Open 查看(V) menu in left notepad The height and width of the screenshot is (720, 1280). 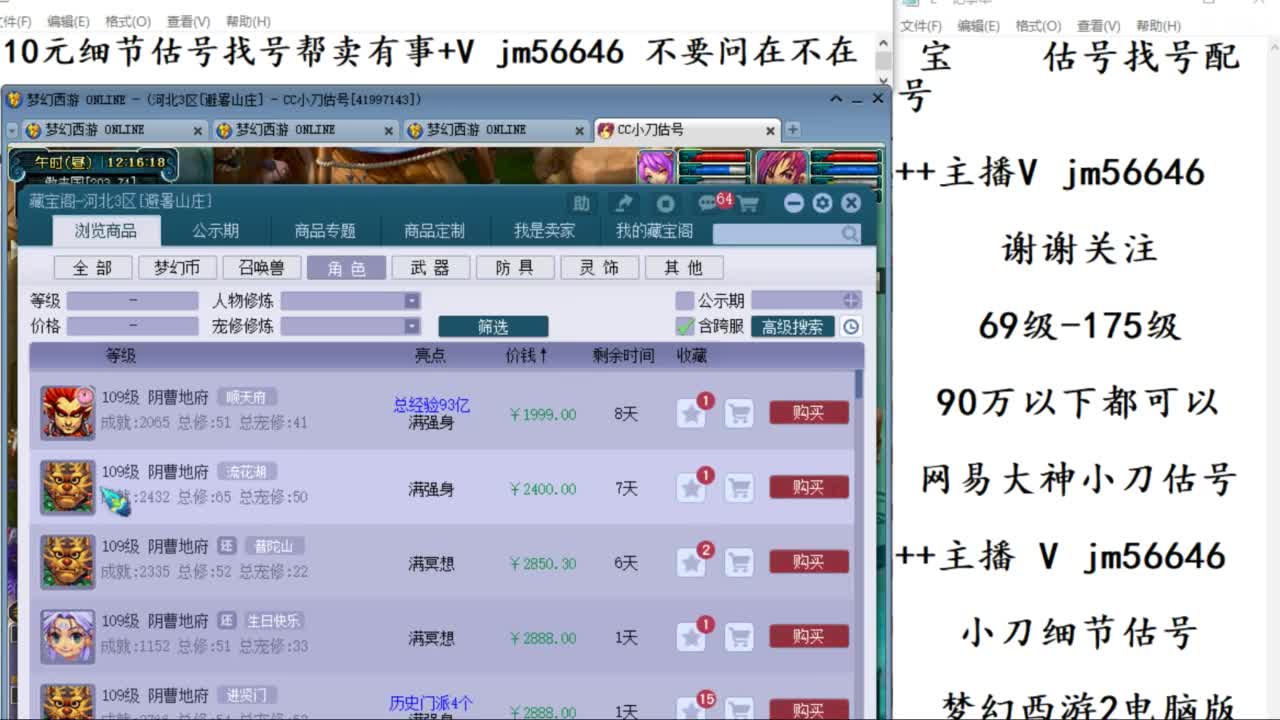[188, 21]
